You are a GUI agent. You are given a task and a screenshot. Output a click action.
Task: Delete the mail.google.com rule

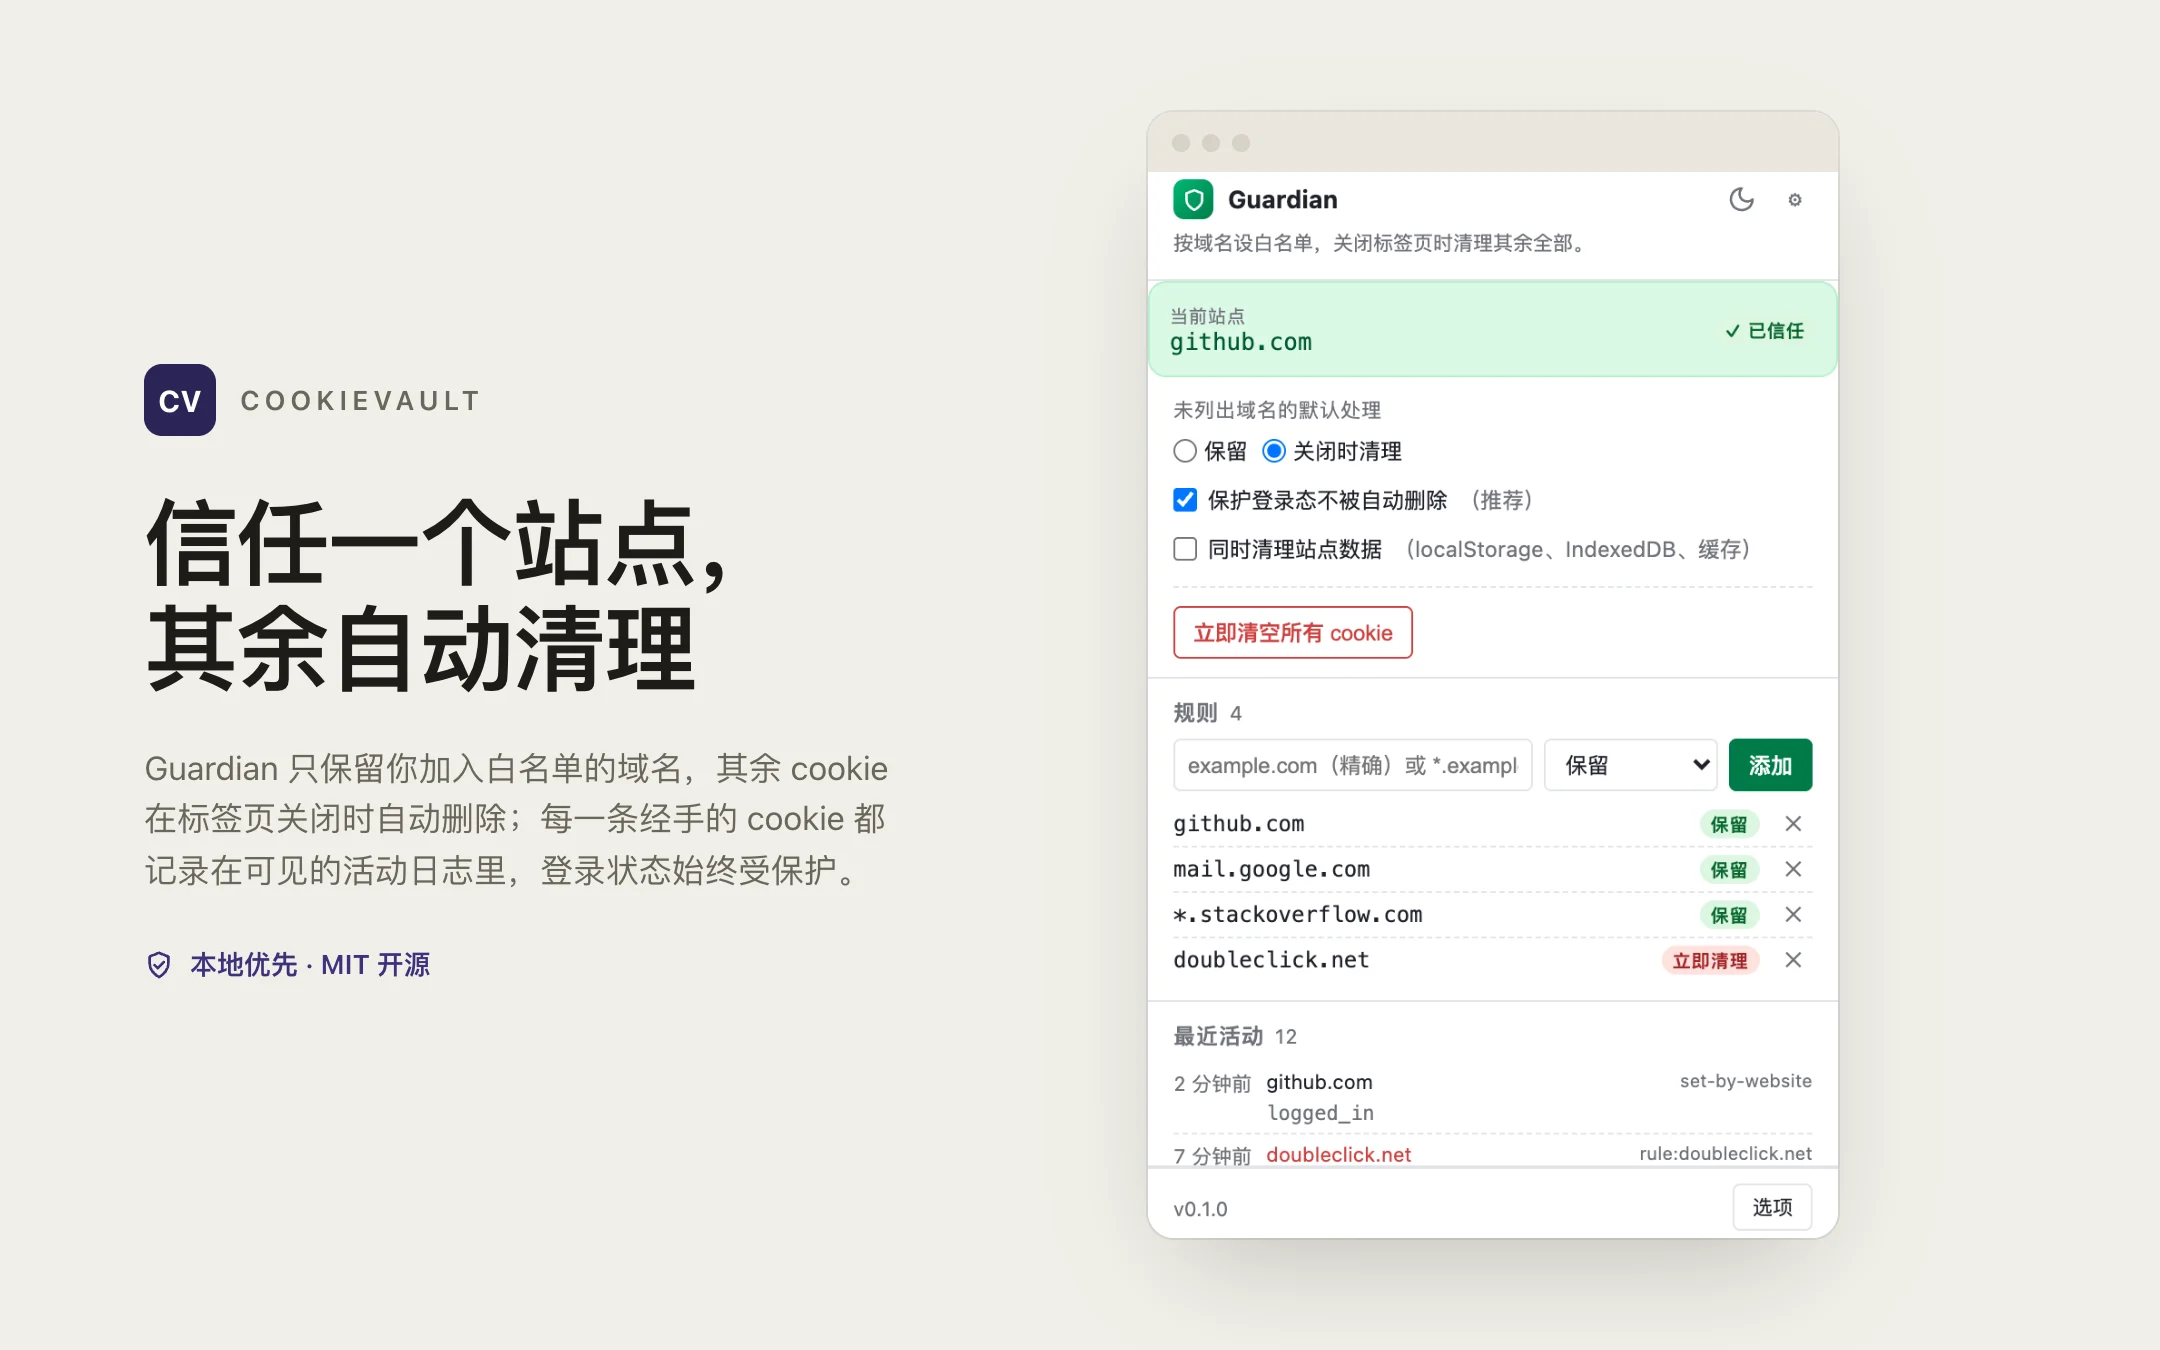coord(1793,869)
